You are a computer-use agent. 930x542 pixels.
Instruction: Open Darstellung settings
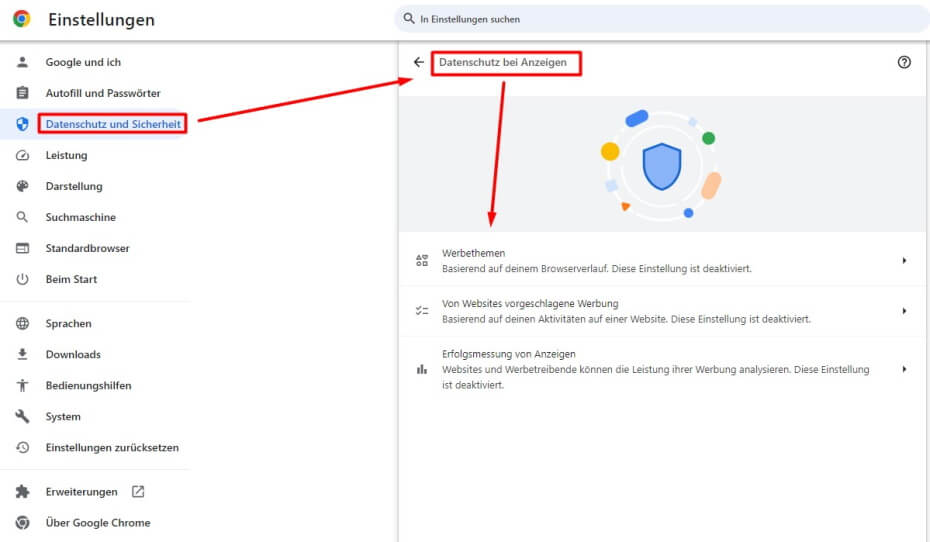[x=74, y=186]
